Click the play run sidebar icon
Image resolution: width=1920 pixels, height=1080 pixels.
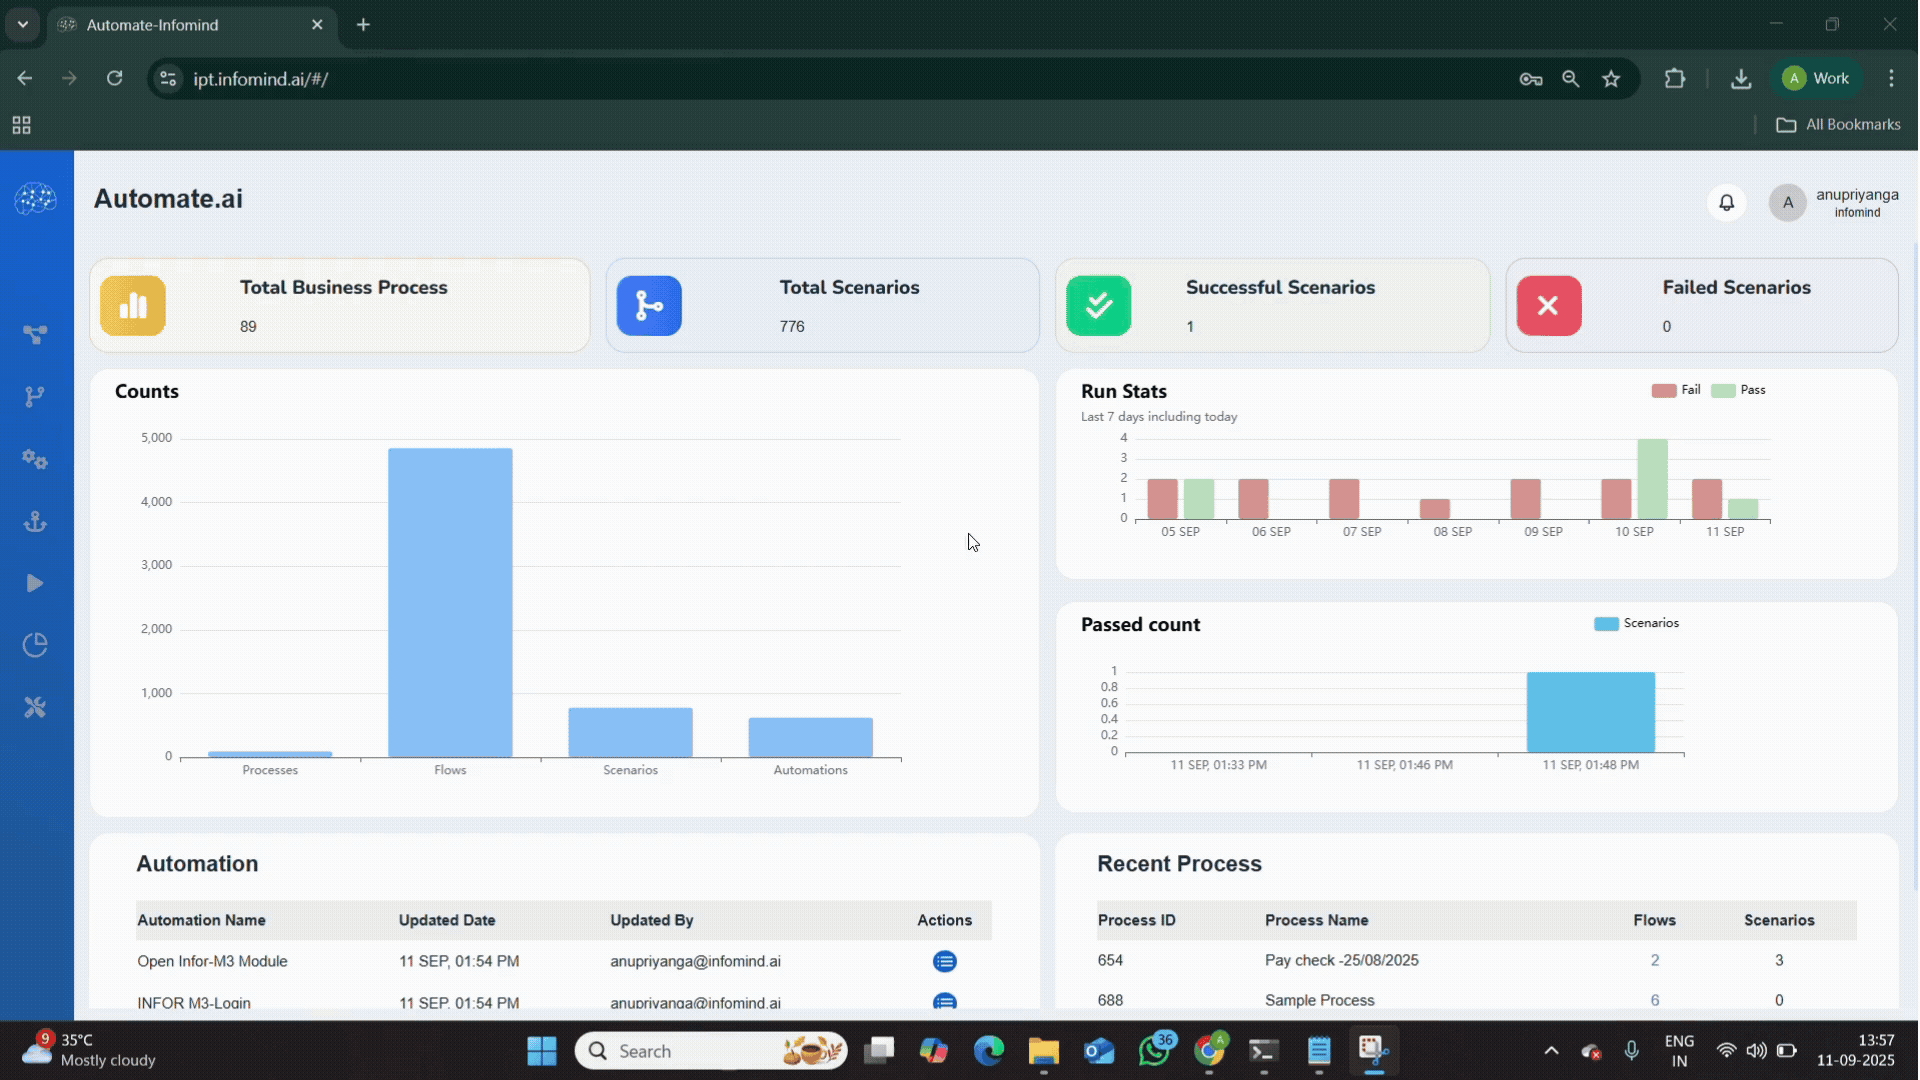point(35,583)
